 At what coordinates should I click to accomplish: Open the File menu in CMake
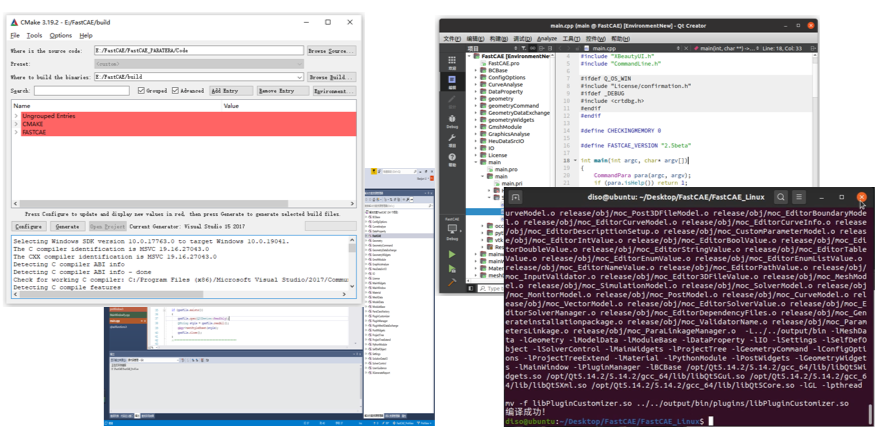[x=15, y=35]
